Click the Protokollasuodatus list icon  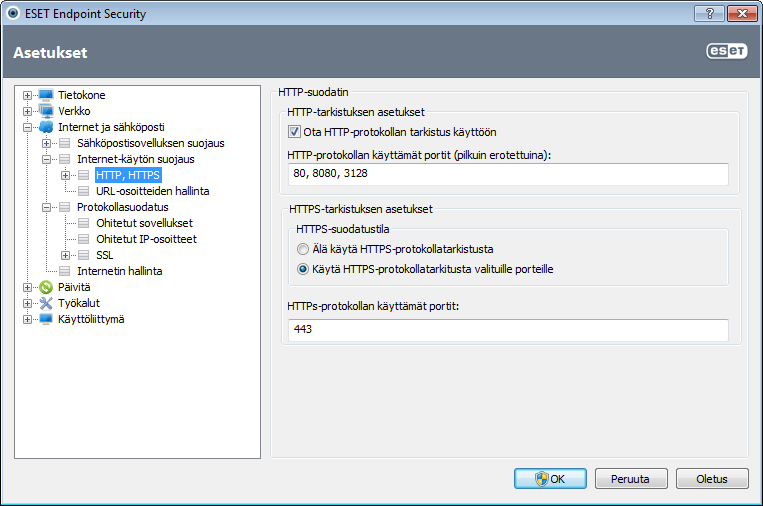point(65,207)
